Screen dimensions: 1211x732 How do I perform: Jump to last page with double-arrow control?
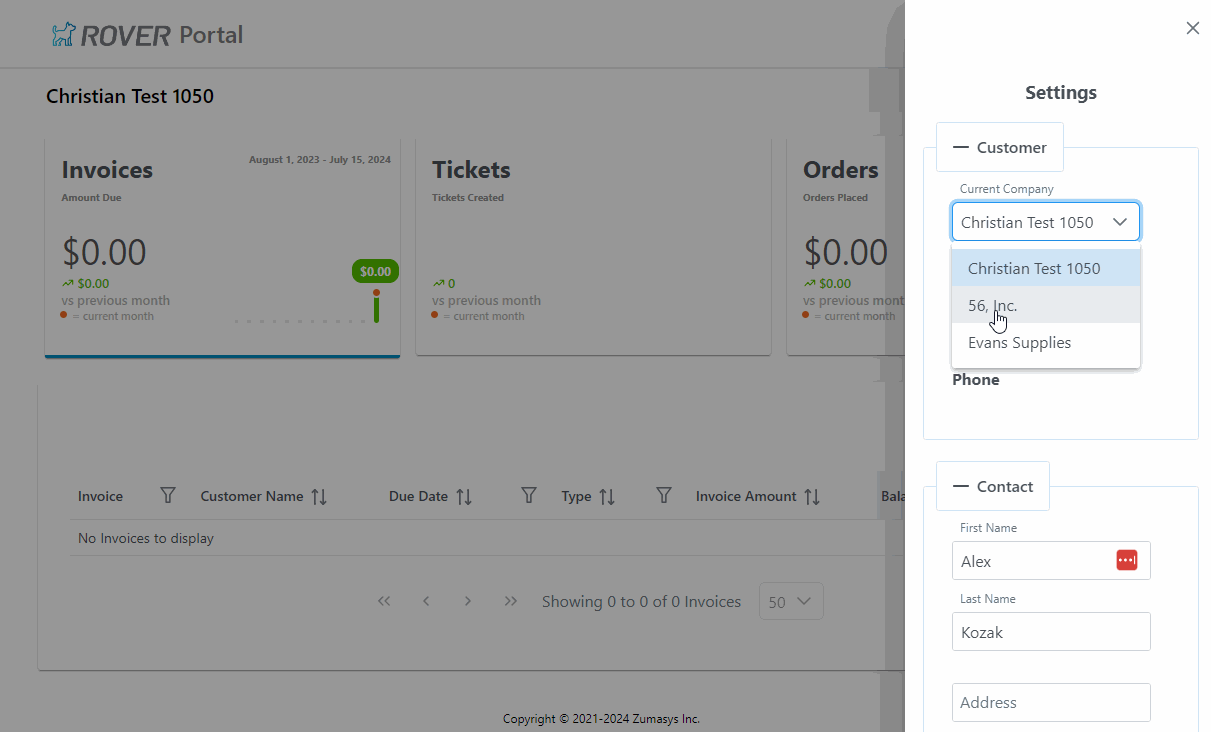click(x=510, y=601)
